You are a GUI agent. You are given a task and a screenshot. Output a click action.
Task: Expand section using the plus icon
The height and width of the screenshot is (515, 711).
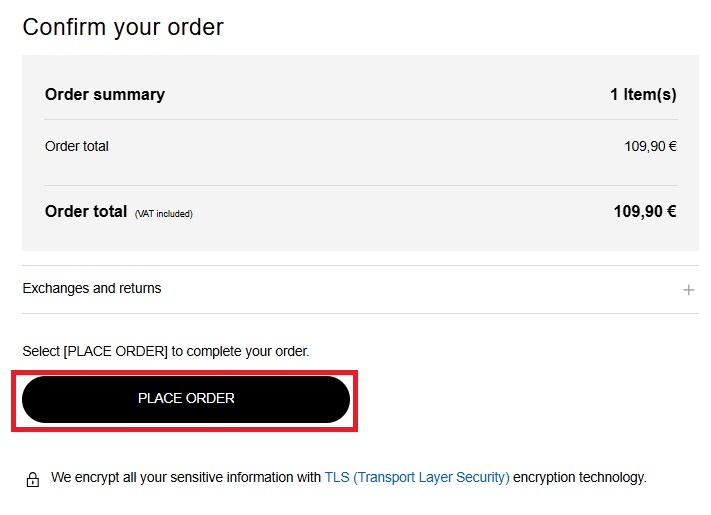click(x=688, y=290)
